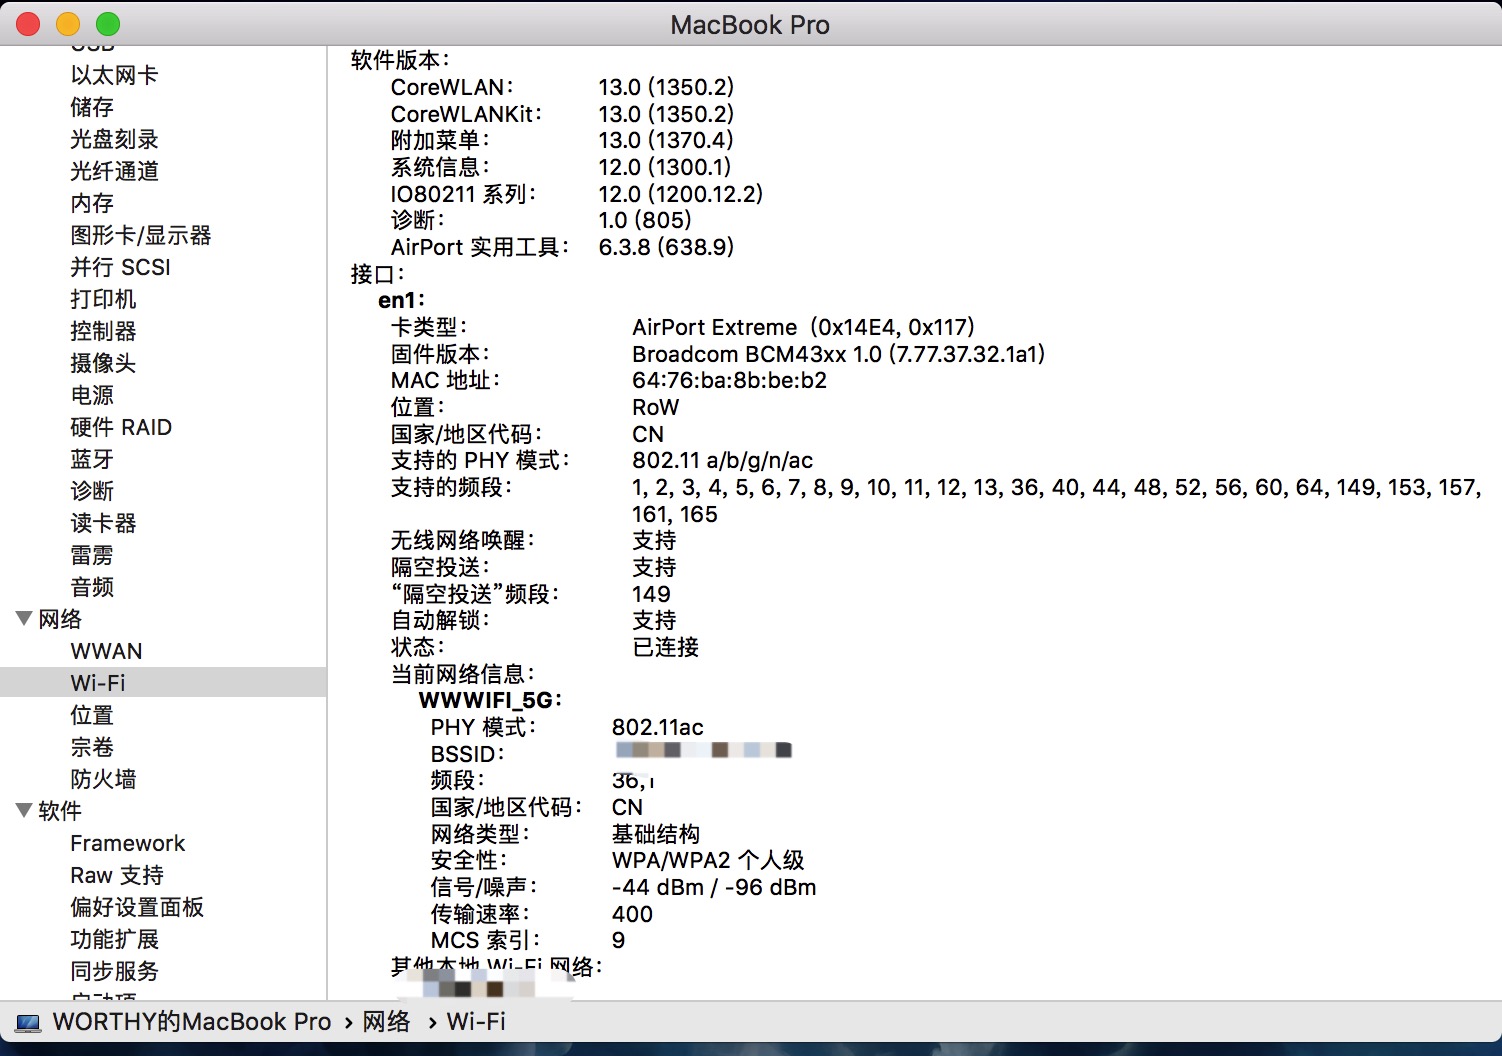Open 控制器 sidebar entry

pos(103,331)
